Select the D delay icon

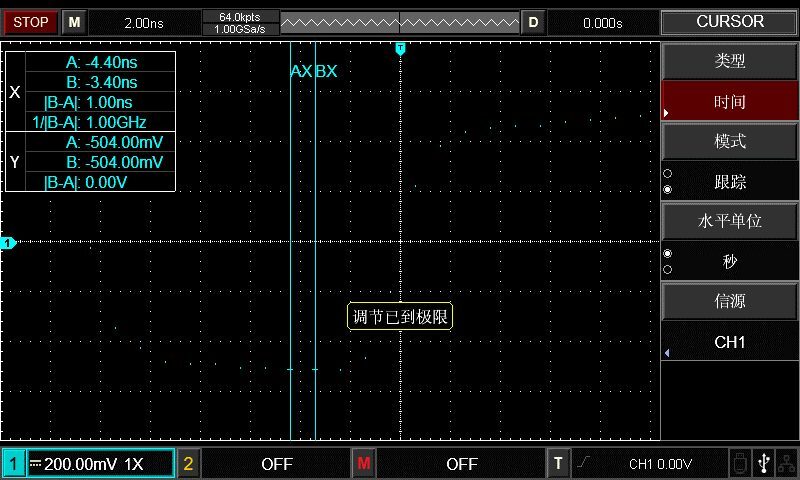point(533,22)
